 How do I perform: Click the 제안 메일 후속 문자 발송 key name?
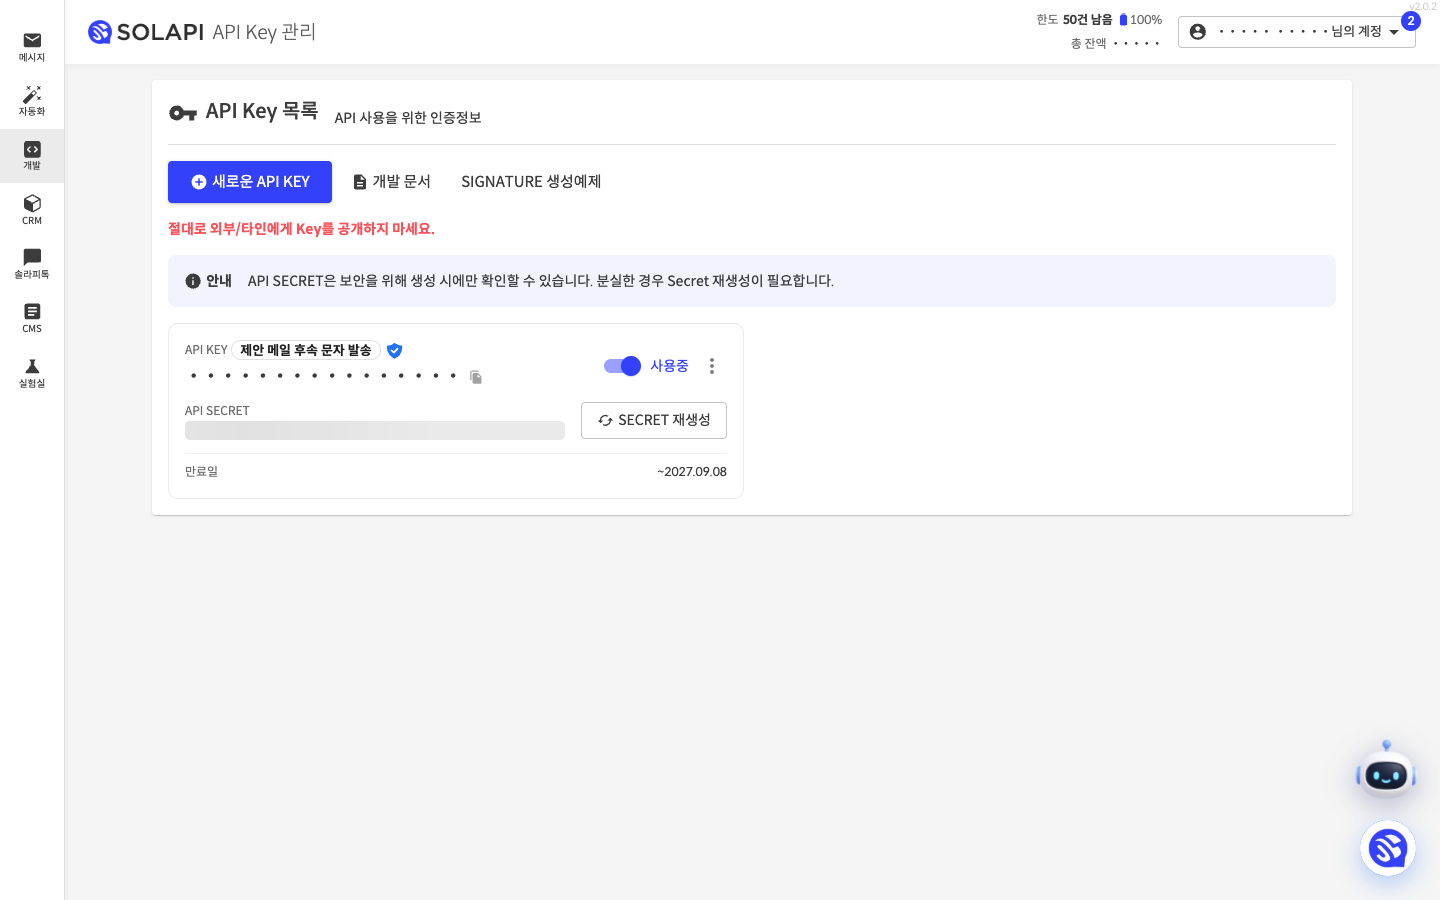[306, 350]
